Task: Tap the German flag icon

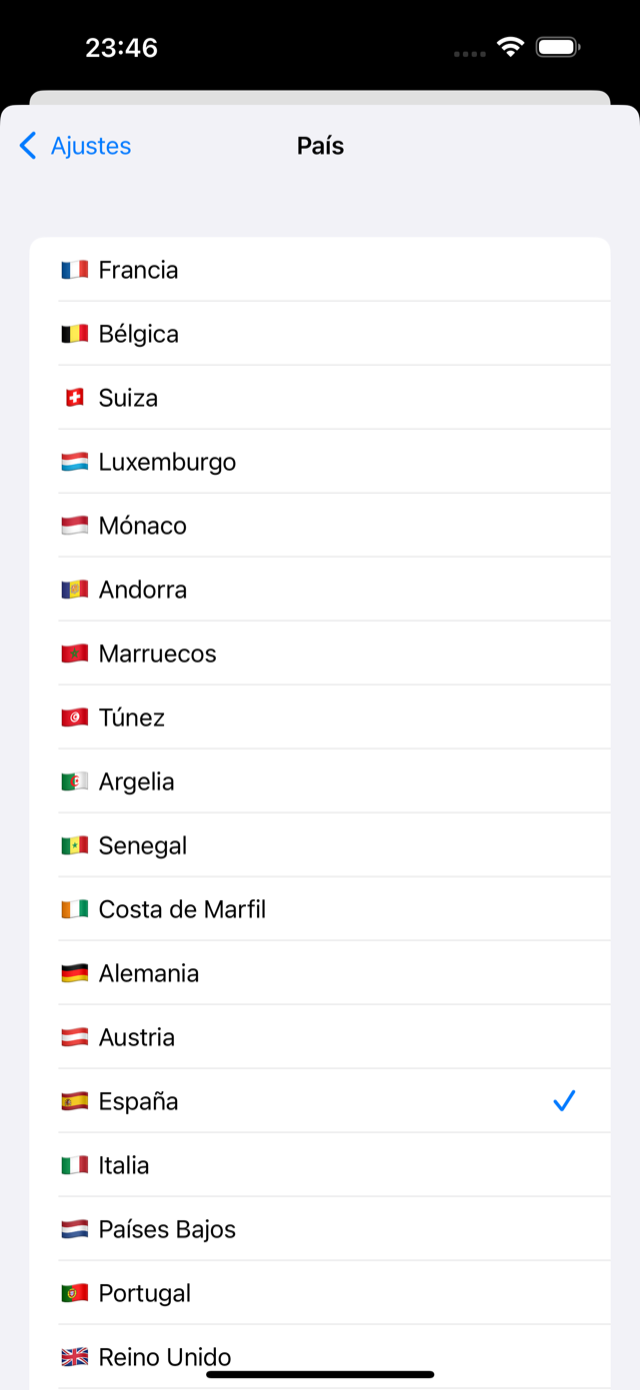Action: 74,974
